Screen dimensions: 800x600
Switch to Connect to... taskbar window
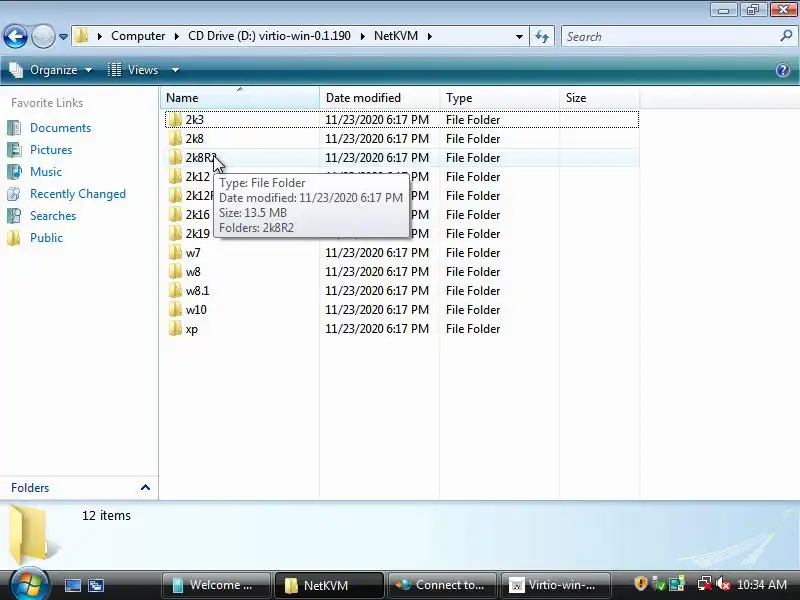(442, 585)
